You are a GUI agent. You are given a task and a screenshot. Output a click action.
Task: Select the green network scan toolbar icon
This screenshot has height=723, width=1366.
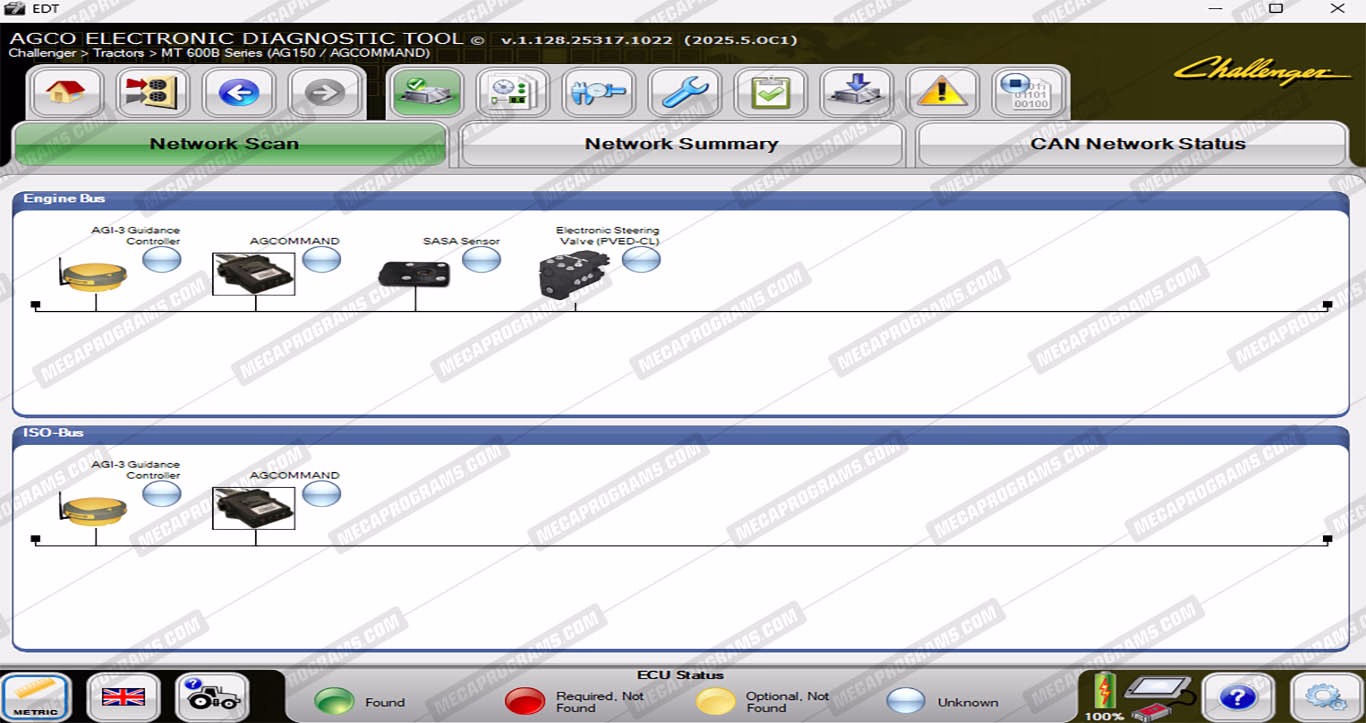tap(426, 93)
